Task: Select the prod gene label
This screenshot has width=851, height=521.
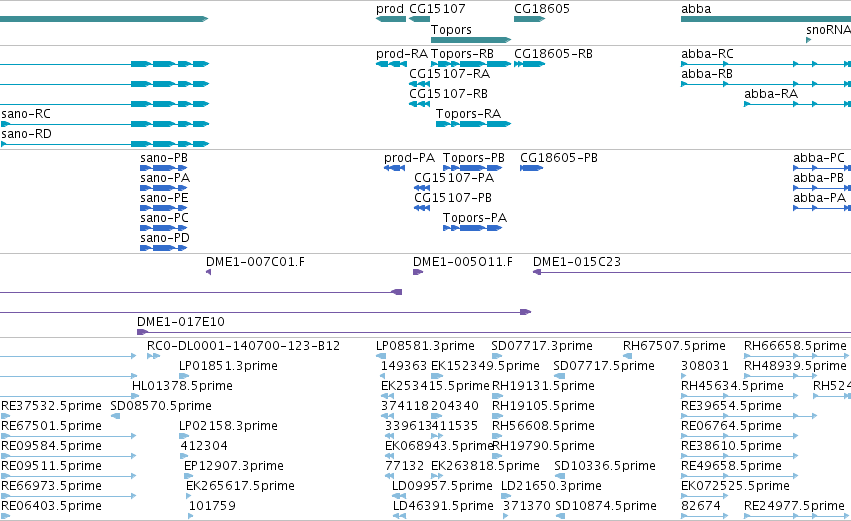Action: click(390, 9)
